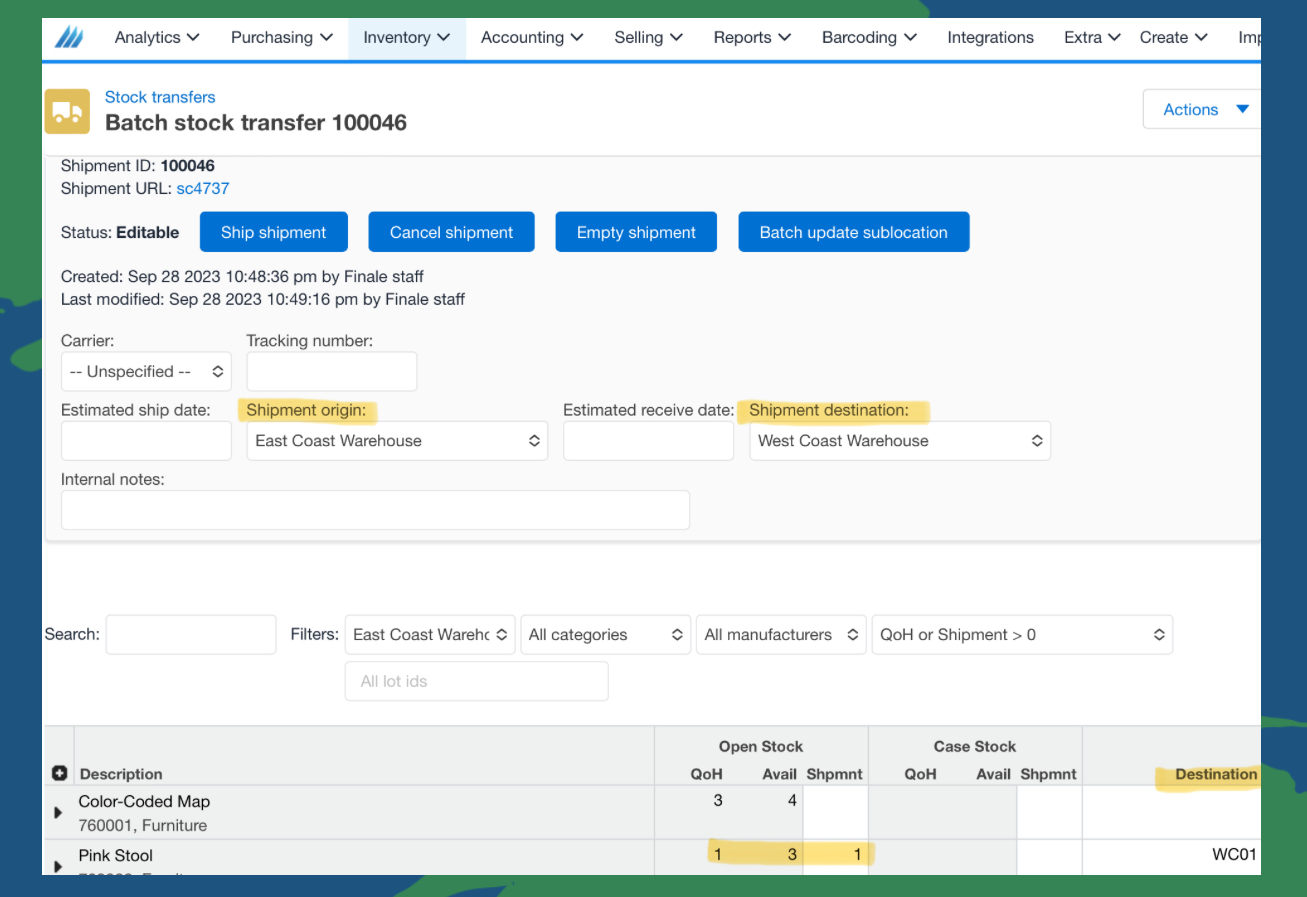Click Batch update sublocation button
This screenshot has height=897, width=1307.
tap(854, 232)
